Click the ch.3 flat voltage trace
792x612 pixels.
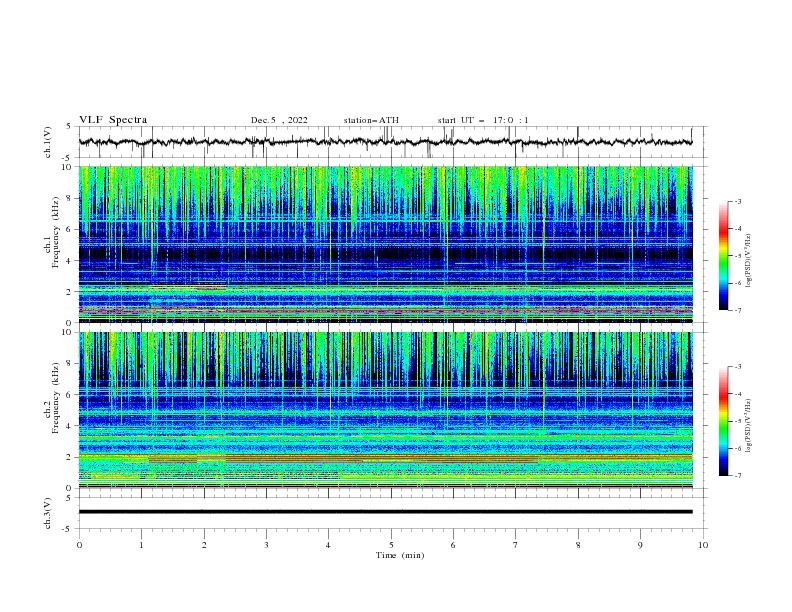pos(385,512)
